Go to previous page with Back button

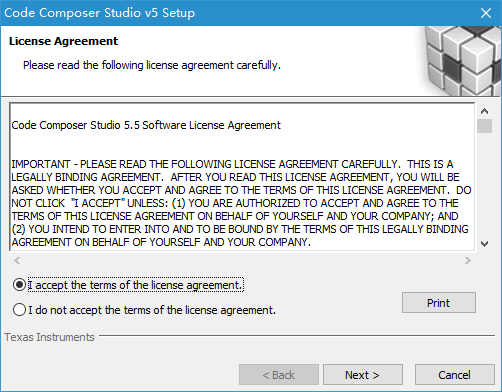[x=279, y=375]
